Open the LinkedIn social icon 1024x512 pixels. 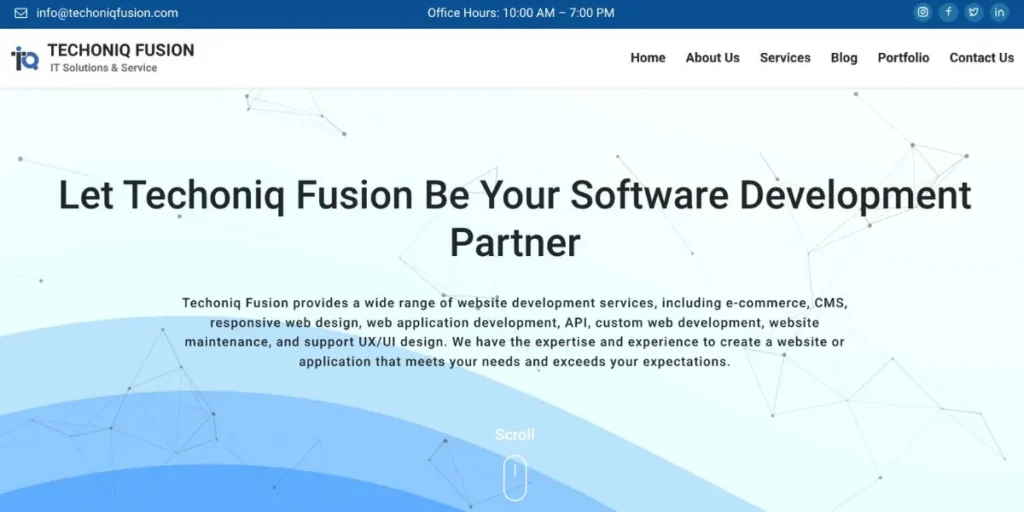coord(999,13)
